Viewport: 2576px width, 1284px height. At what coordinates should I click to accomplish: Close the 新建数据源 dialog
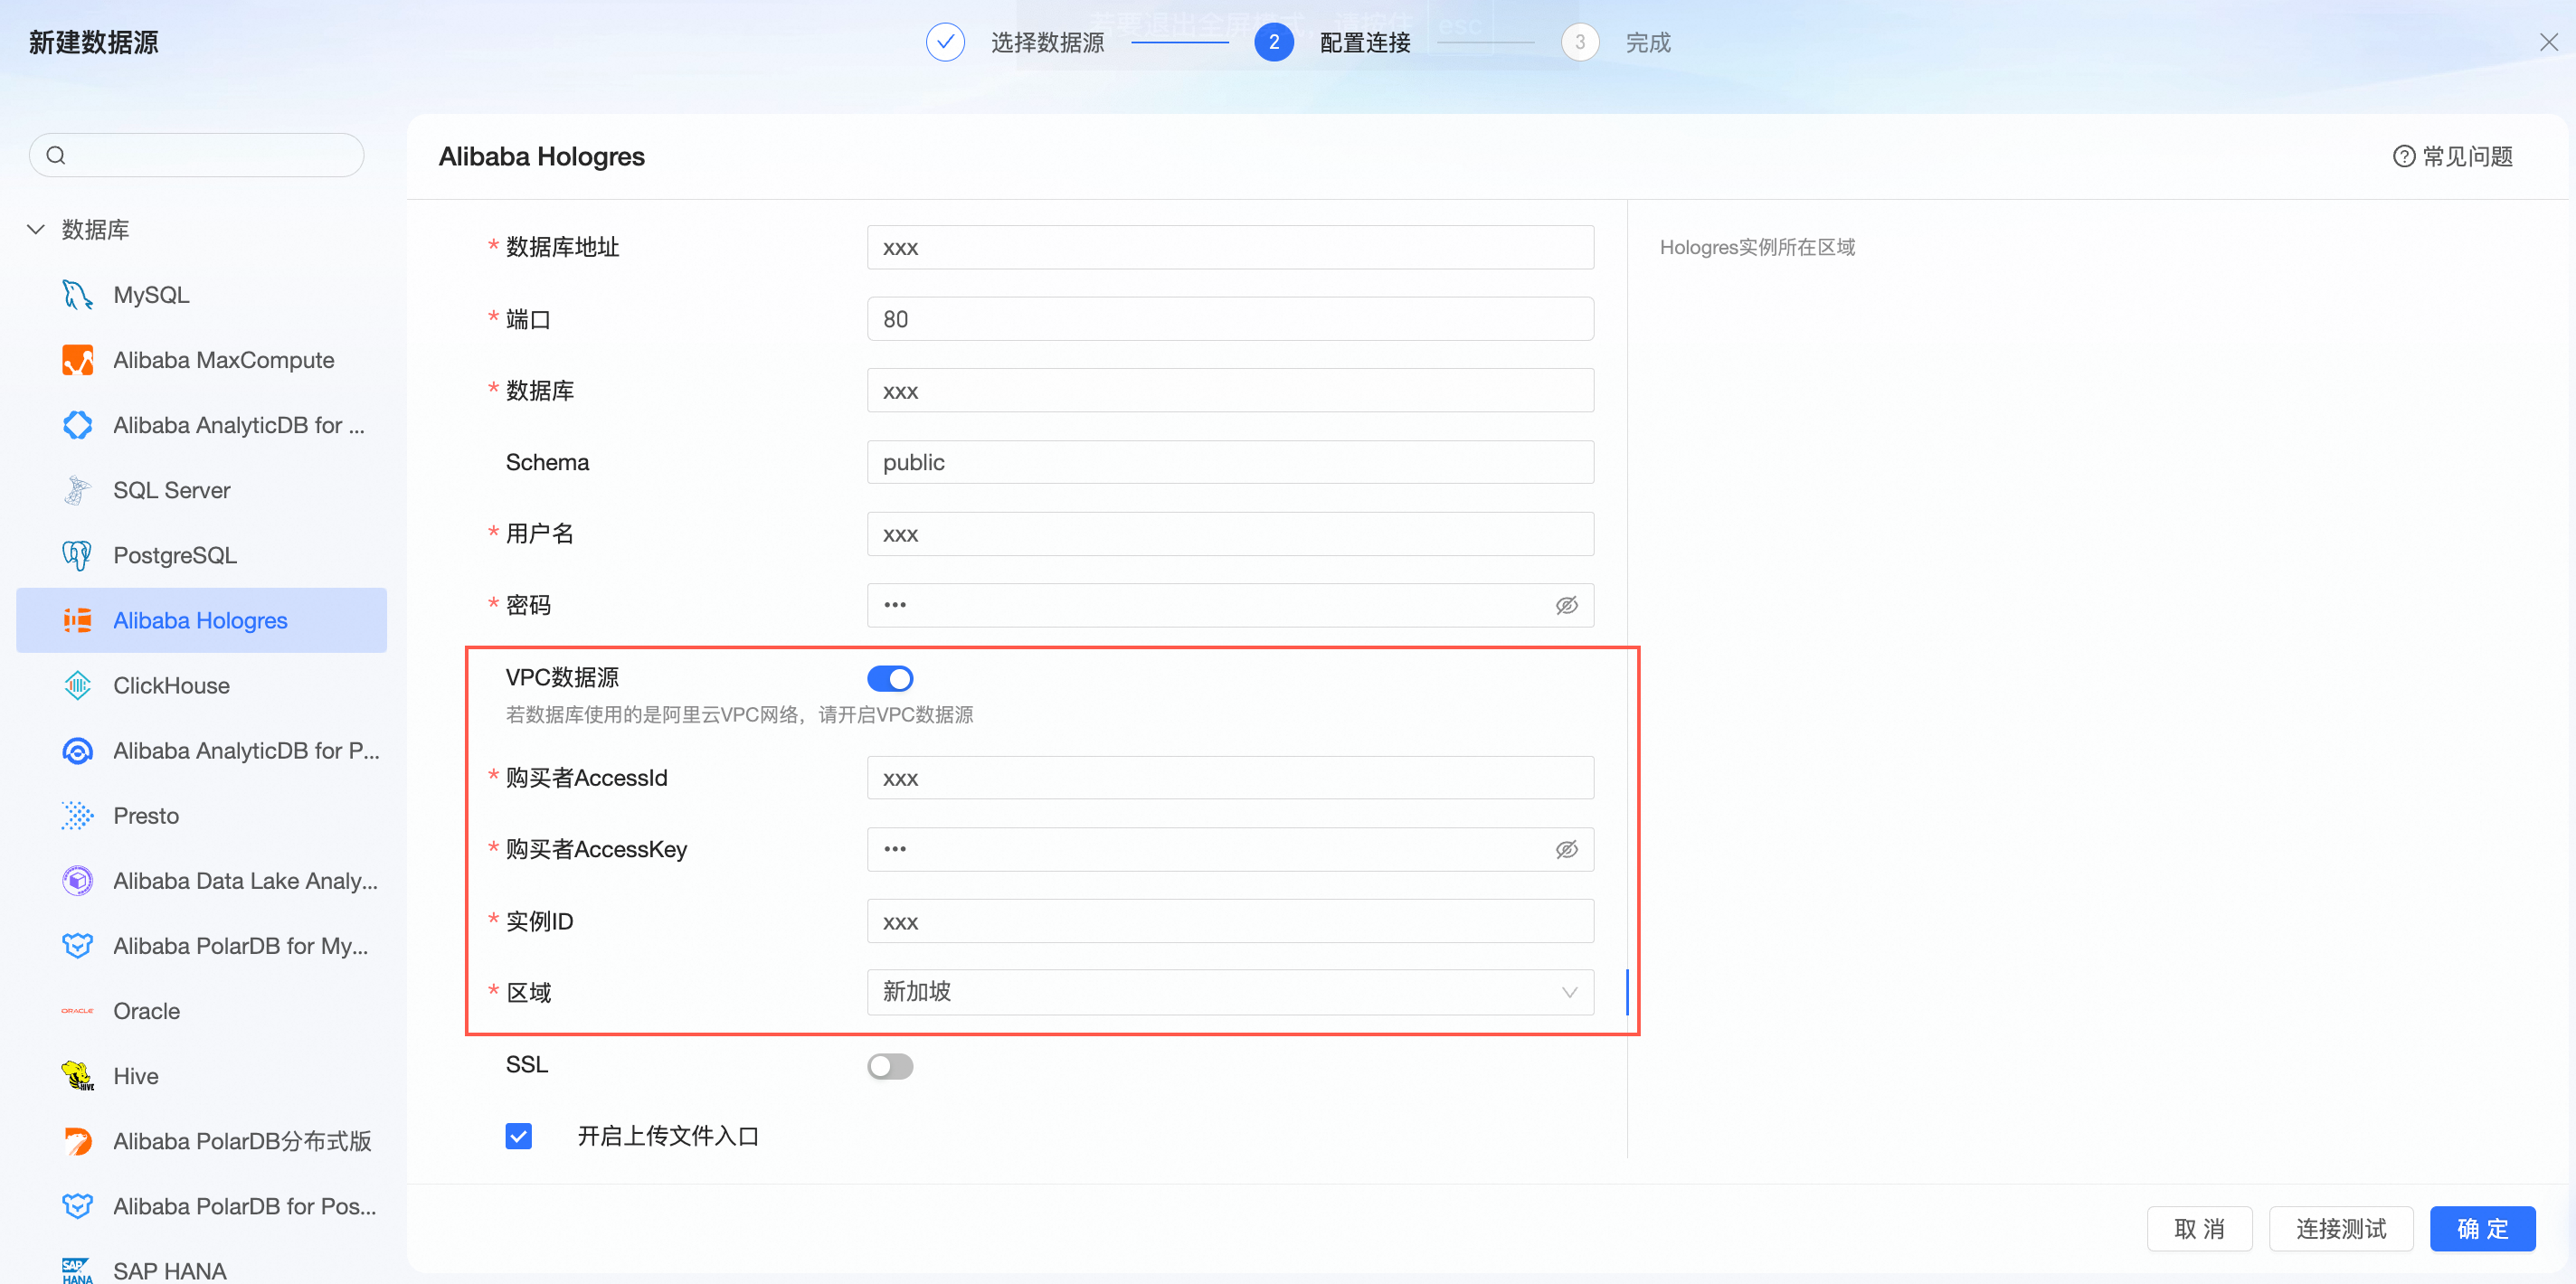pos(2548,42)
